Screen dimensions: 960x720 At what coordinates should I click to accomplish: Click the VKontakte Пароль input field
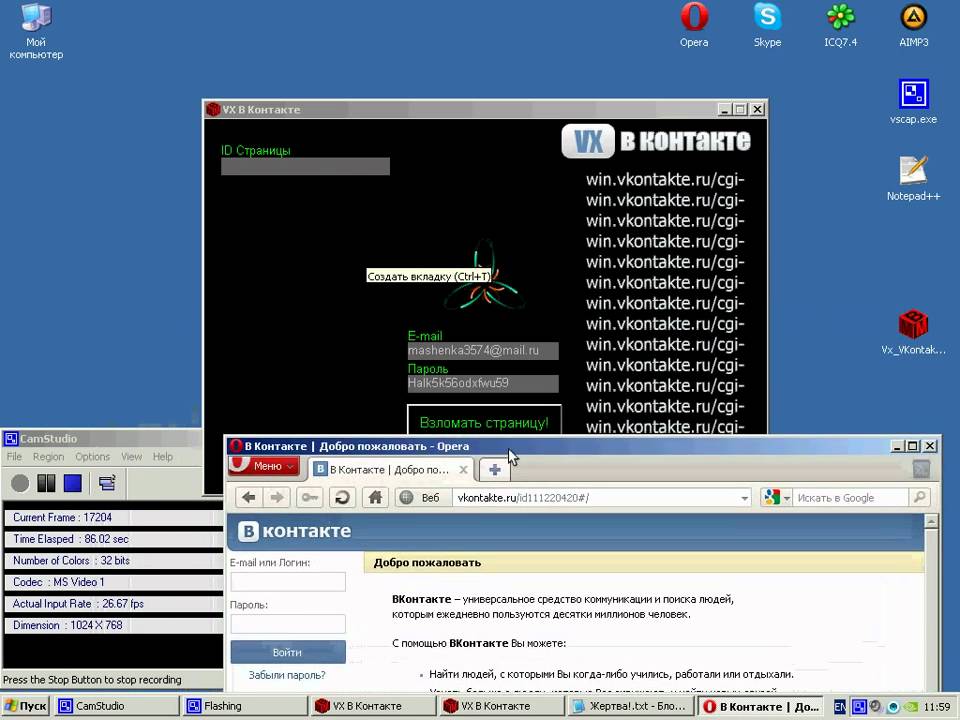click(288, 624)
